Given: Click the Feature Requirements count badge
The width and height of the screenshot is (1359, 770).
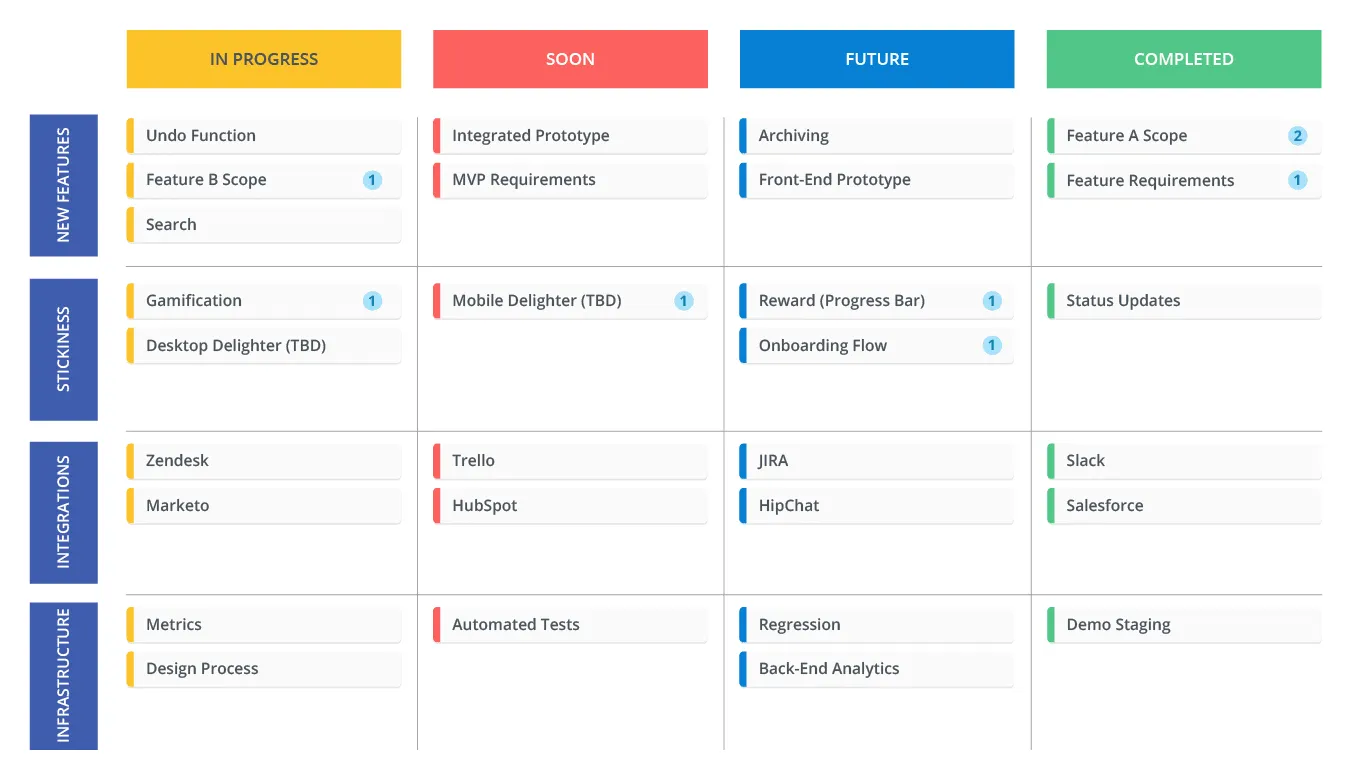Looking at the screenshot, I should point(1297,180).
